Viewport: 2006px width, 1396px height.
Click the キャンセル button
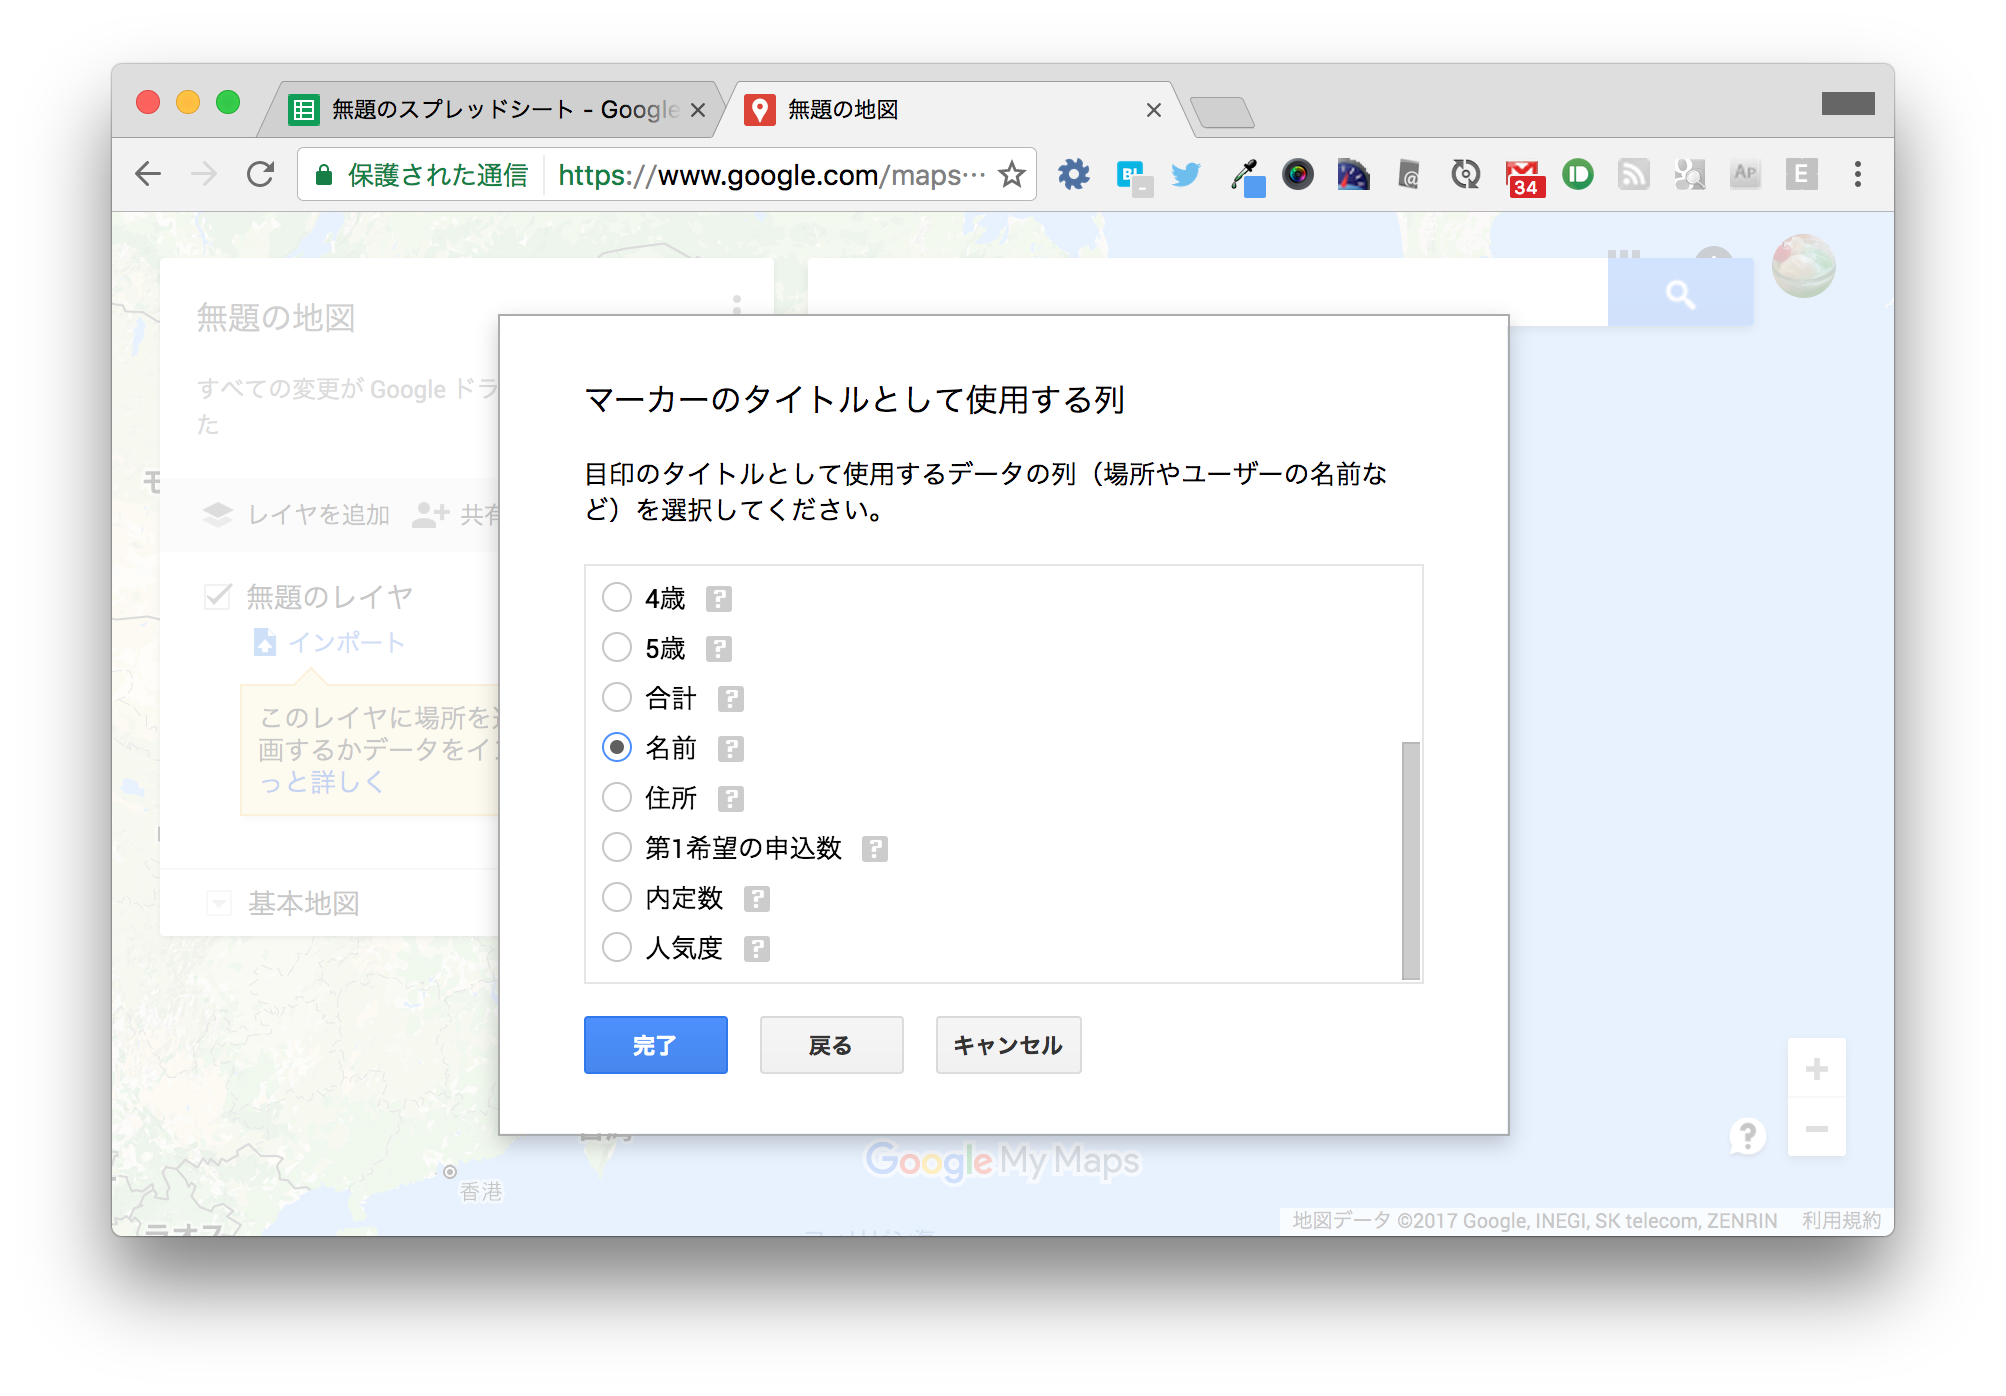coord(1008,1045)
